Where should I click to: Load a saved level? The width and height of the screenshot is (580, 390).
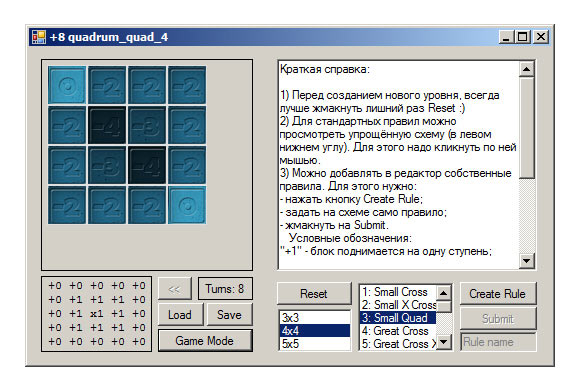click(x=180, y=315)
